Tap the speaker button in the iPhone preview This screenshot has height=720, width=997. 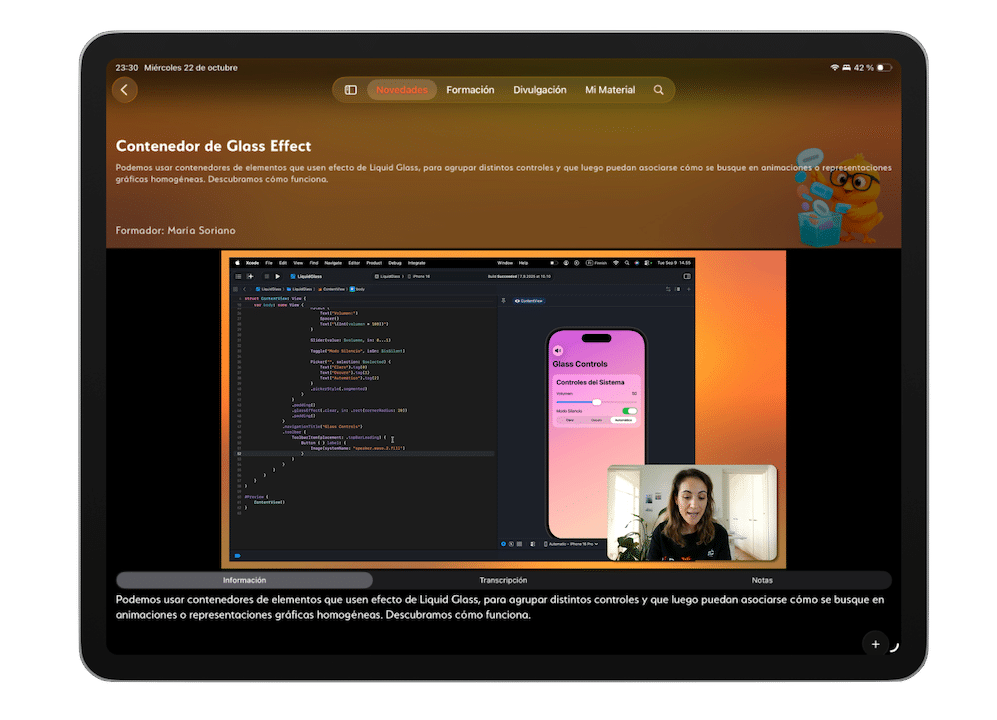tap(558, 350)
